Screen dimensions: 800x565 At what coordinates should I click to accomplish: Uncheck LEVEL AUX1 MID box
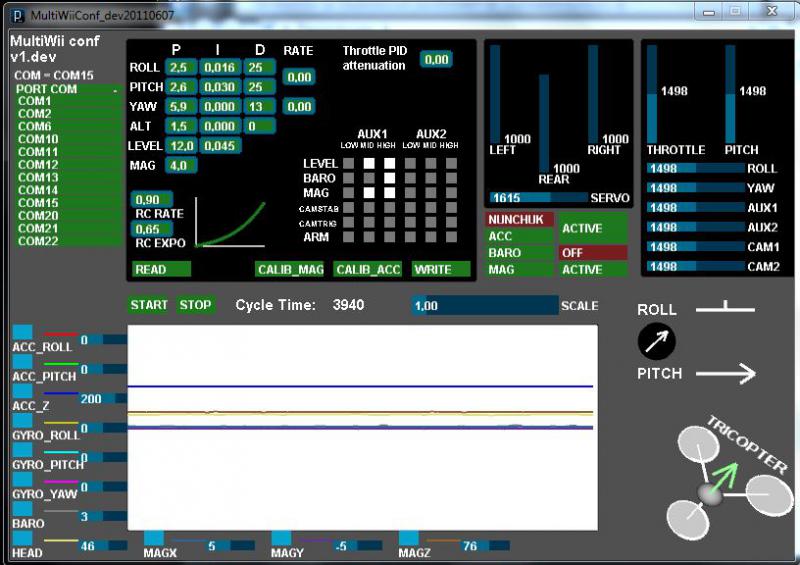pos(369,163)
